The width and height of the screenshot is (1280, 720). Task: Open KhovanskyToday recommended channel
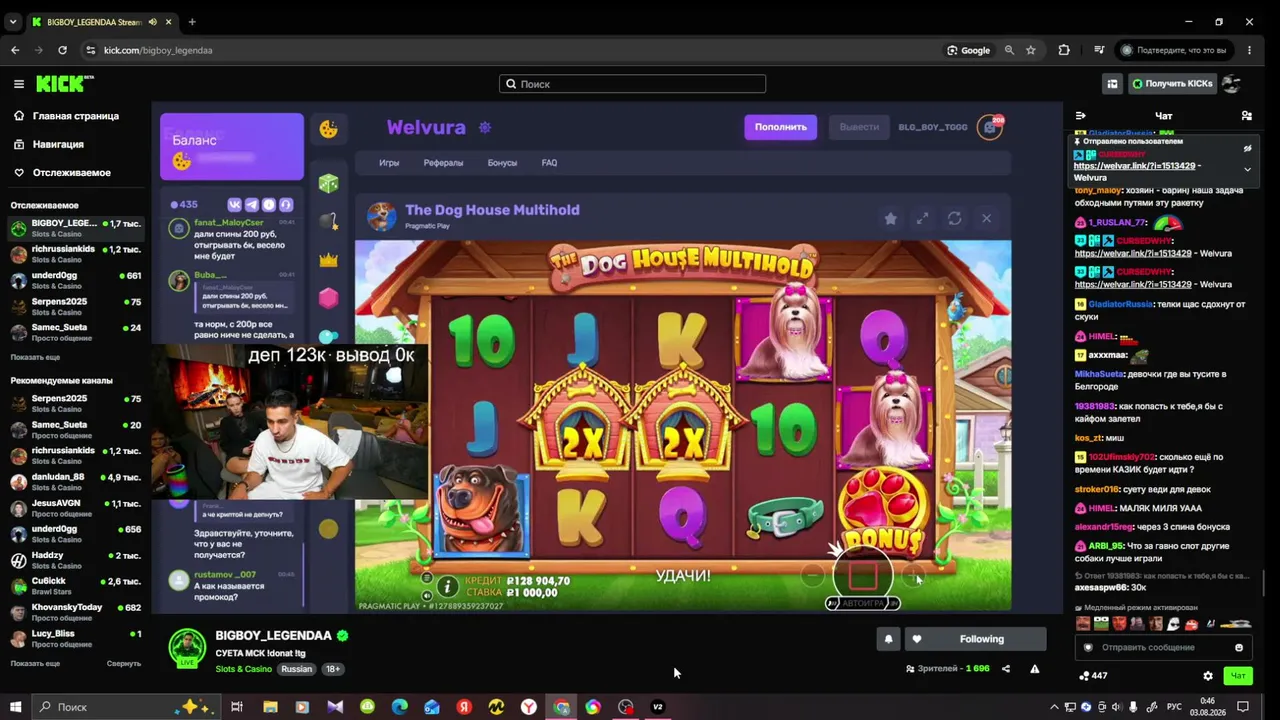pos(76,612)
